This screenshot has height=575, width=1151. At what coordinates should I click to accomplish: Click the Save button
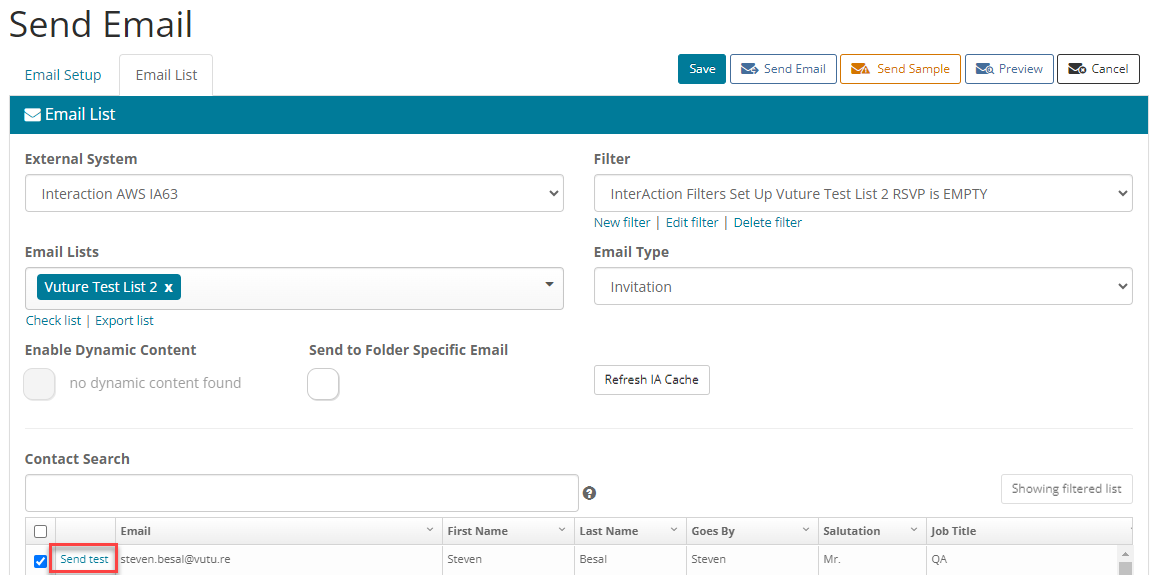point(702,69)
